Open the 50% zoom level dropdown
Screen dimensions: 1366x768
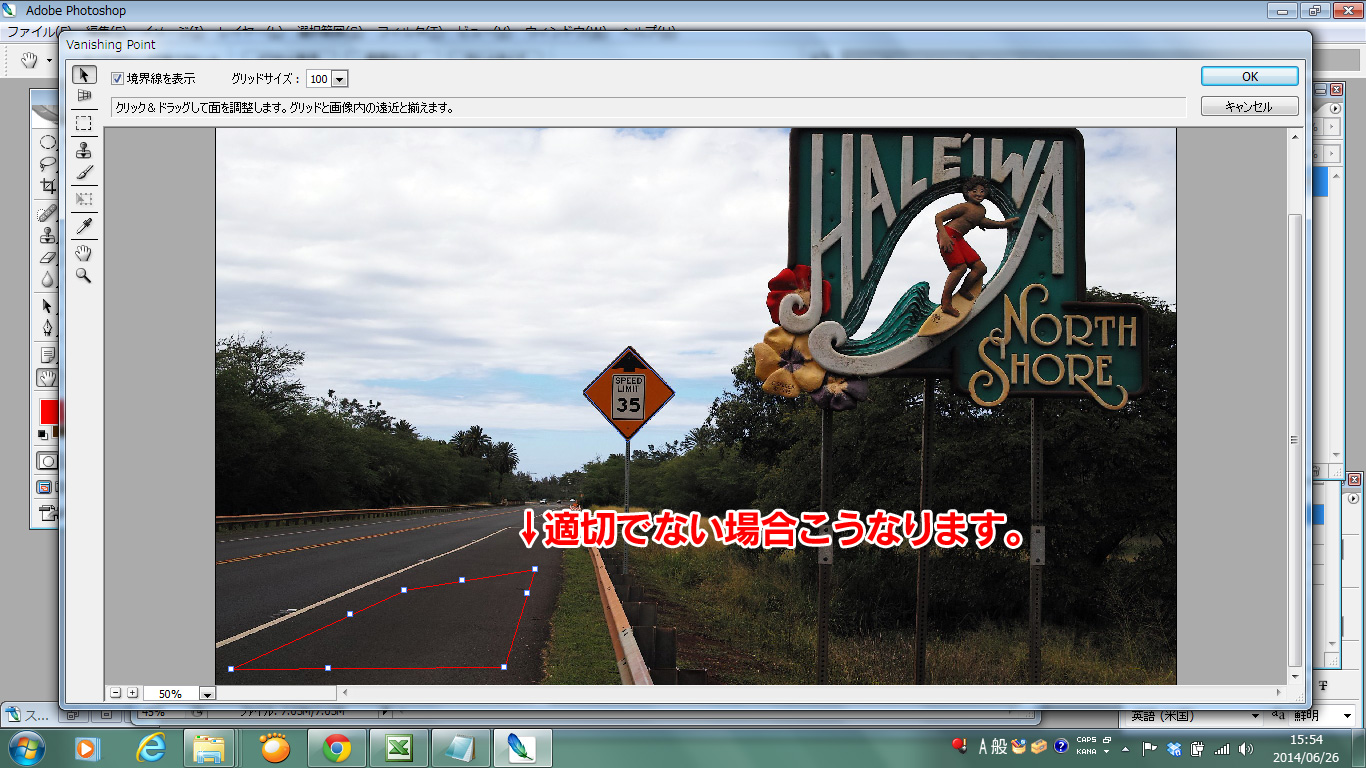click(x=207, y=693)
